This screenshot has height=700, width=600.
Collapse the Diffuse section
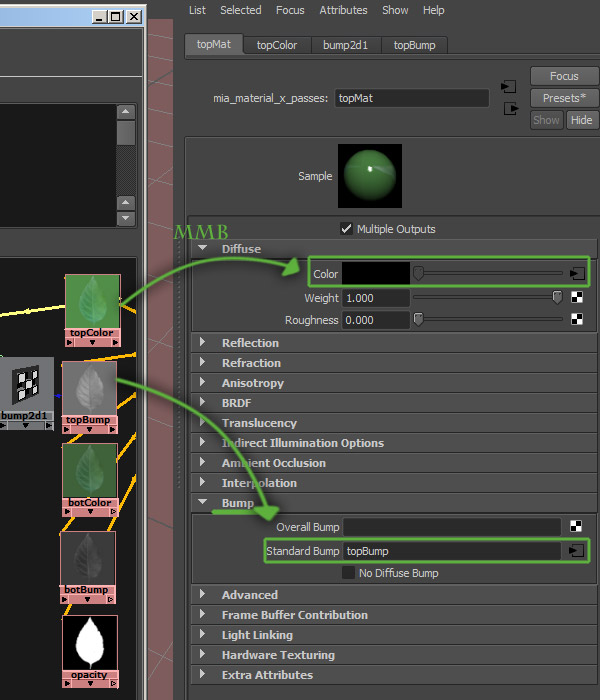point(203,248)
